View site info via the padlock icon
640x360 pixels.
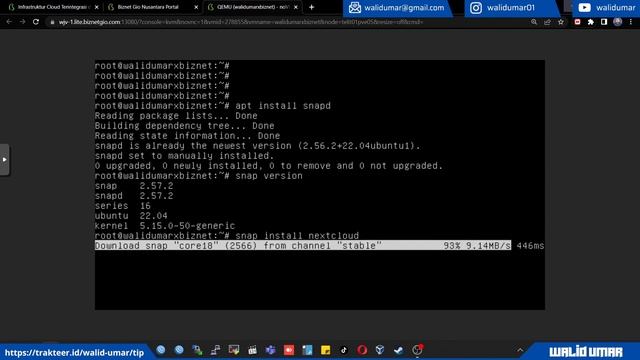(x=52, y=22)
